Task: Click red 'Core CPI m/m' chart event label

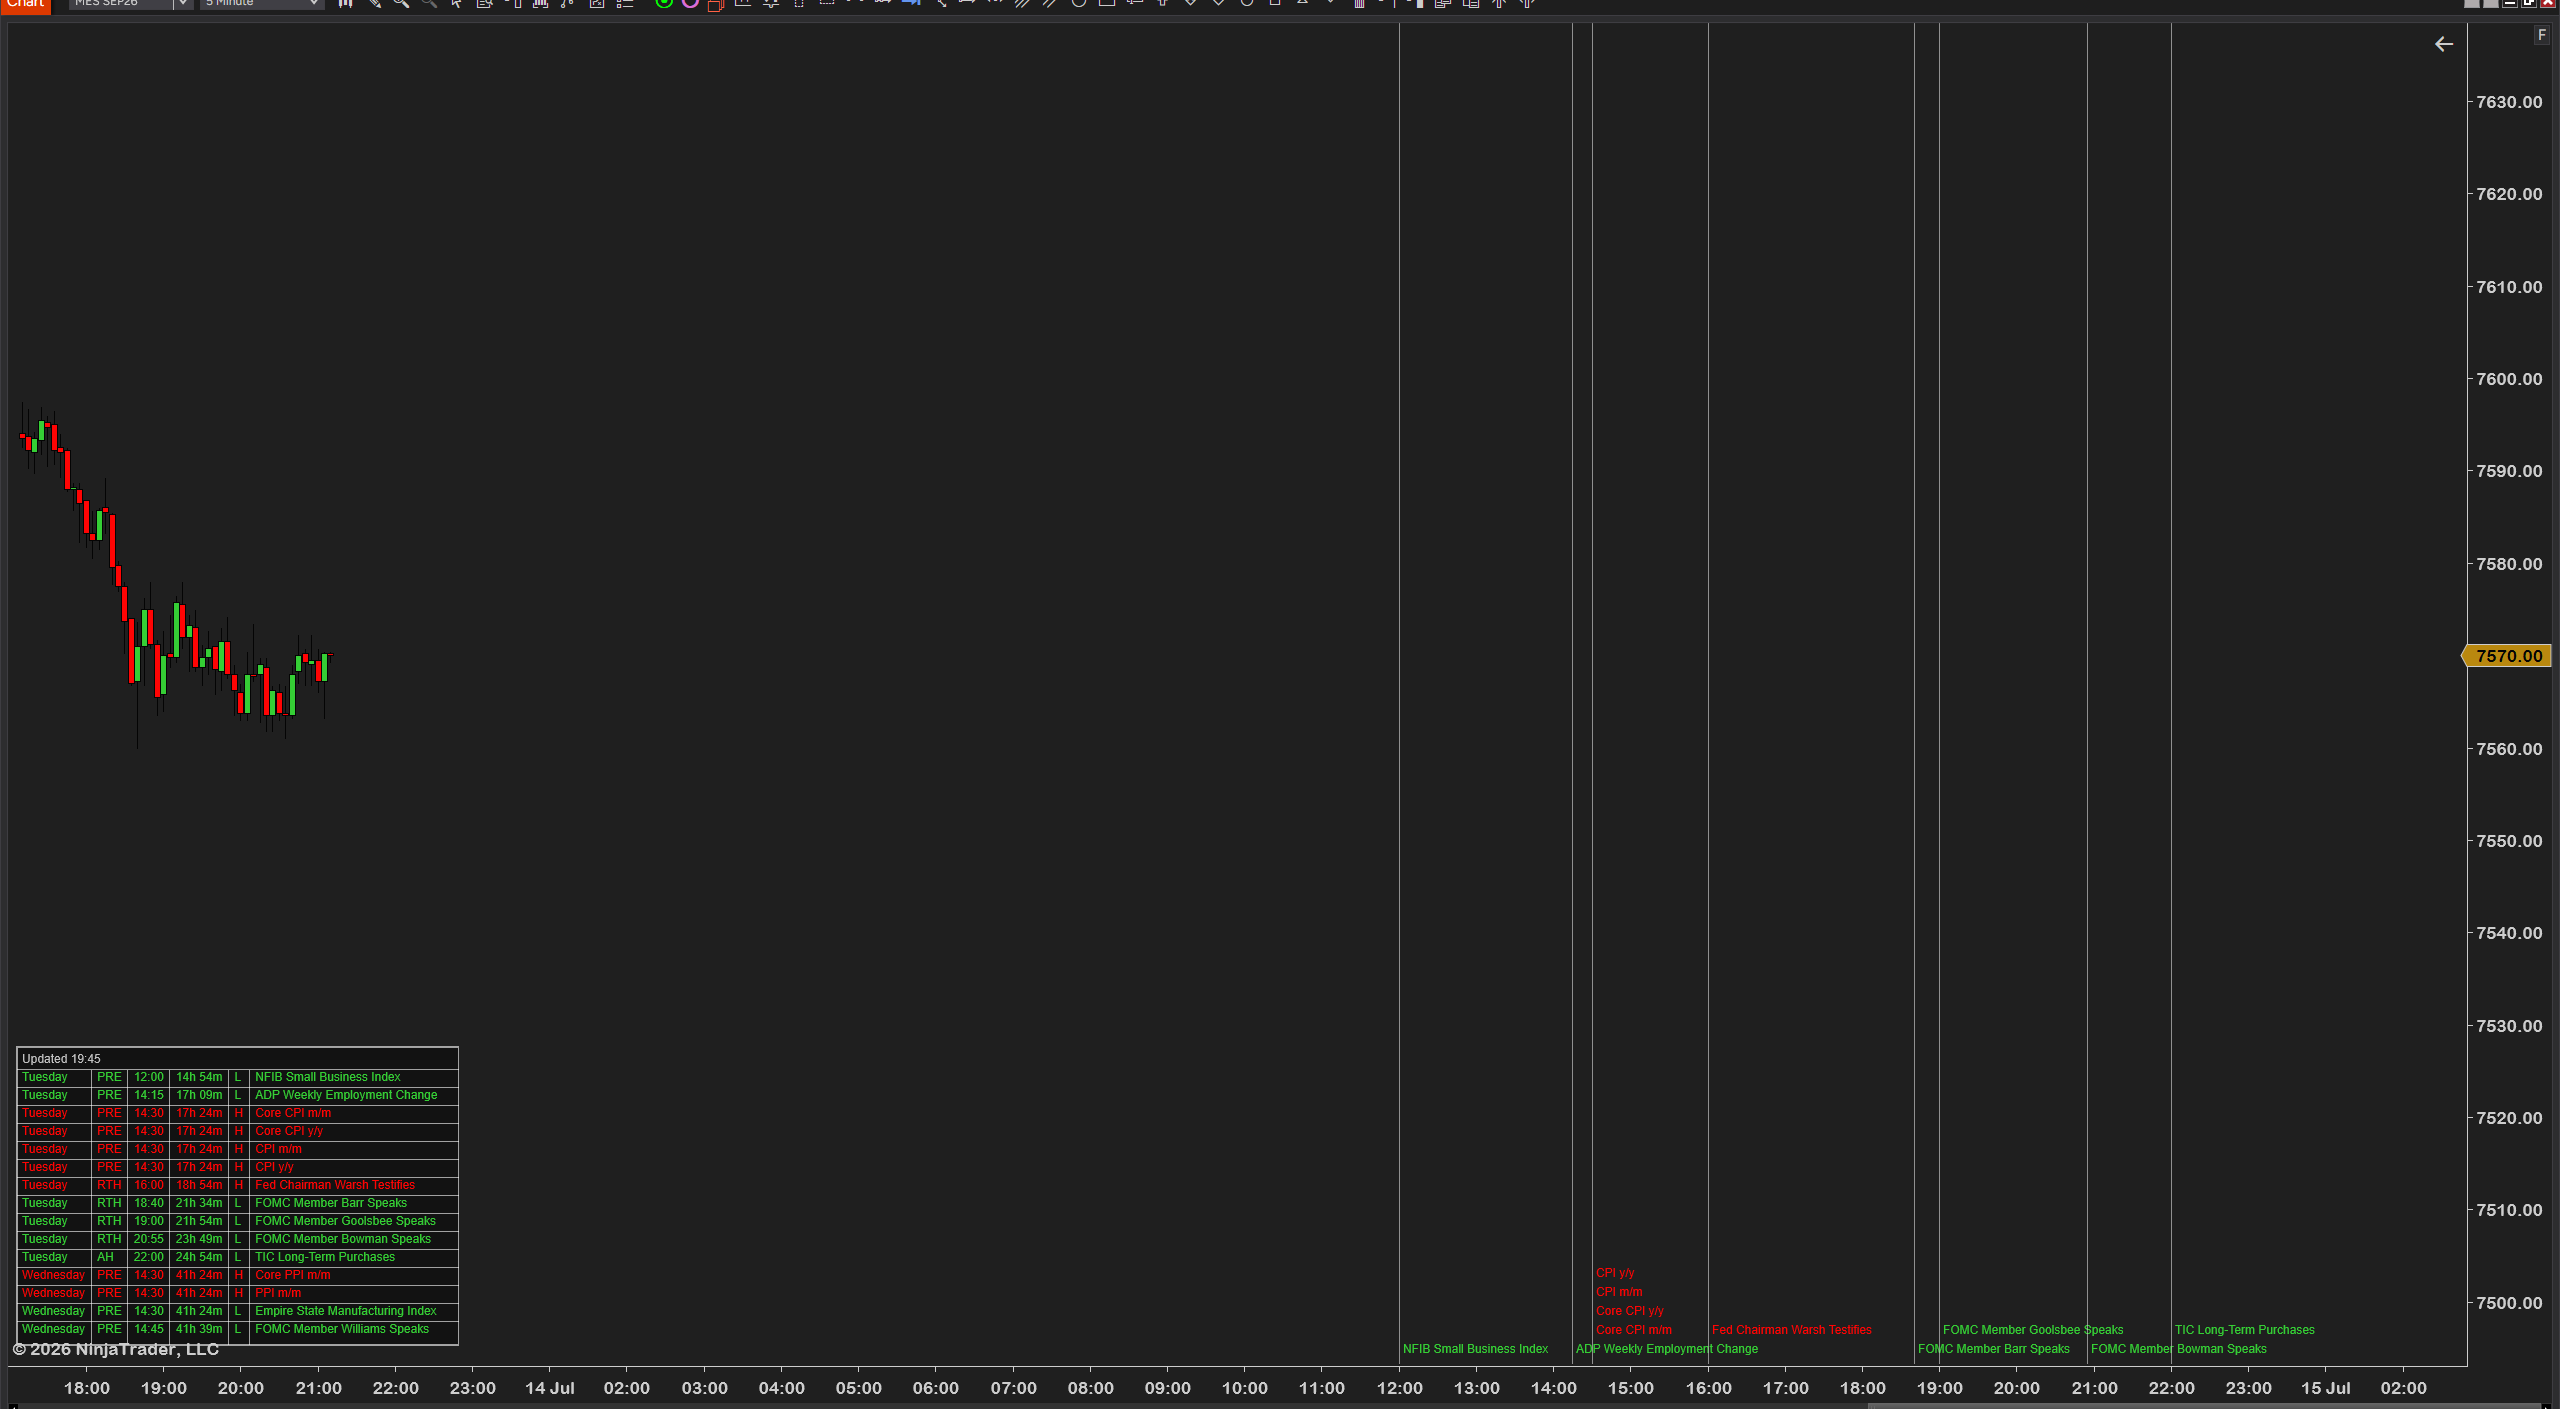Action: [x=1634, y=1330]
